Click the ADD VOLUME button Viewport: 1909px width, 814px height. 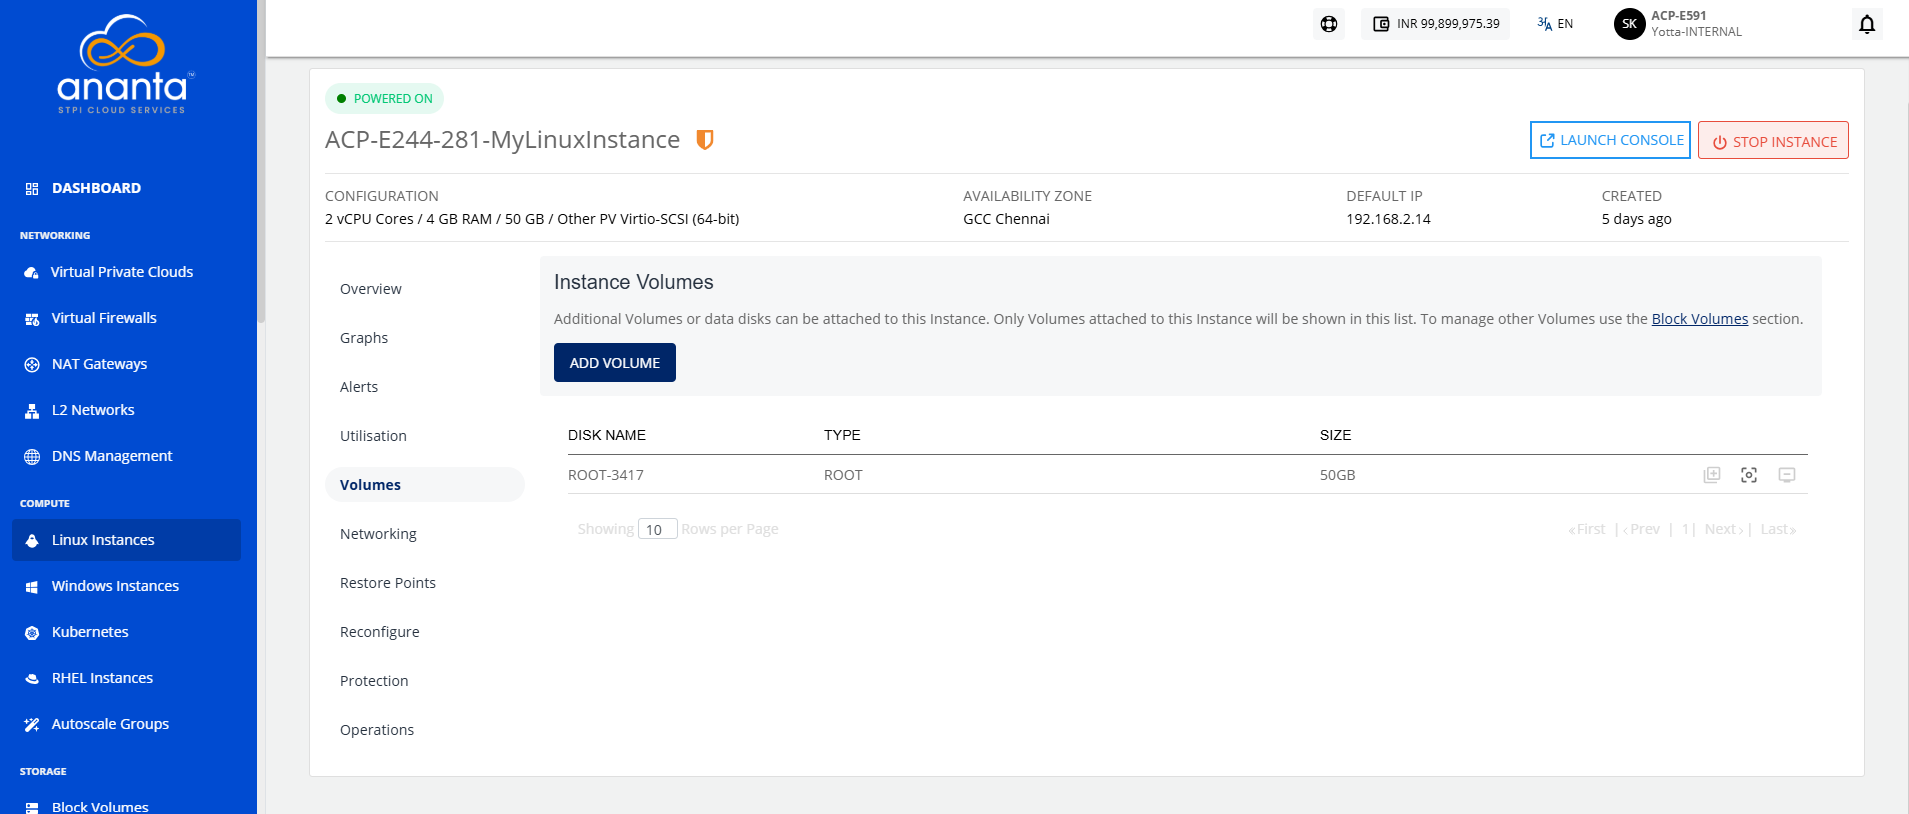[615, 363]
